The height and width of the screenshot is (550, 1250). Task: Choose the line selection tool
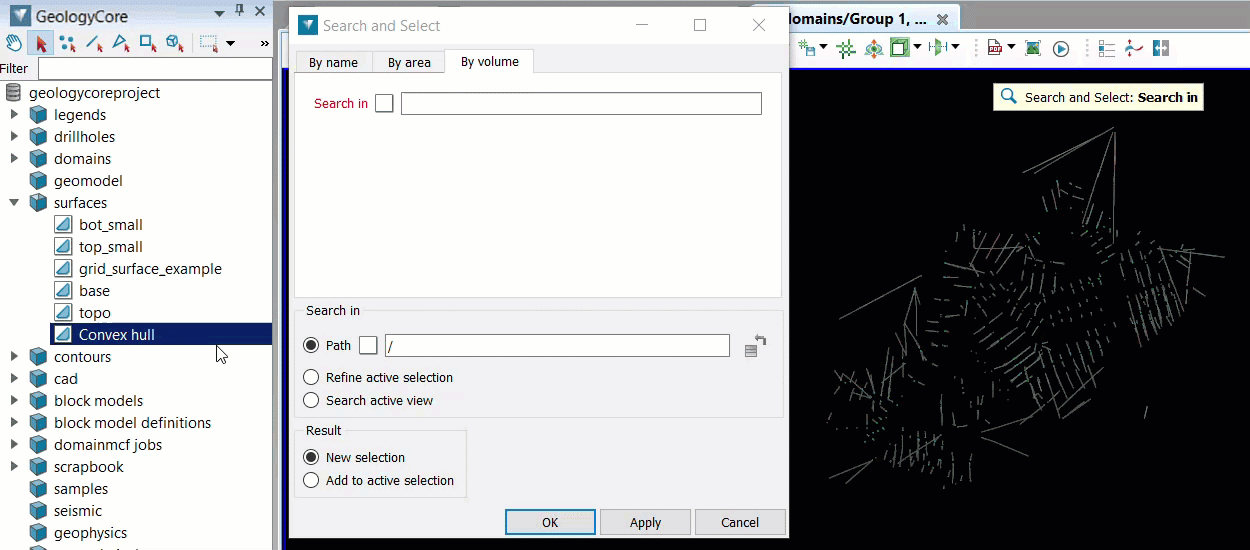(94, 43)
